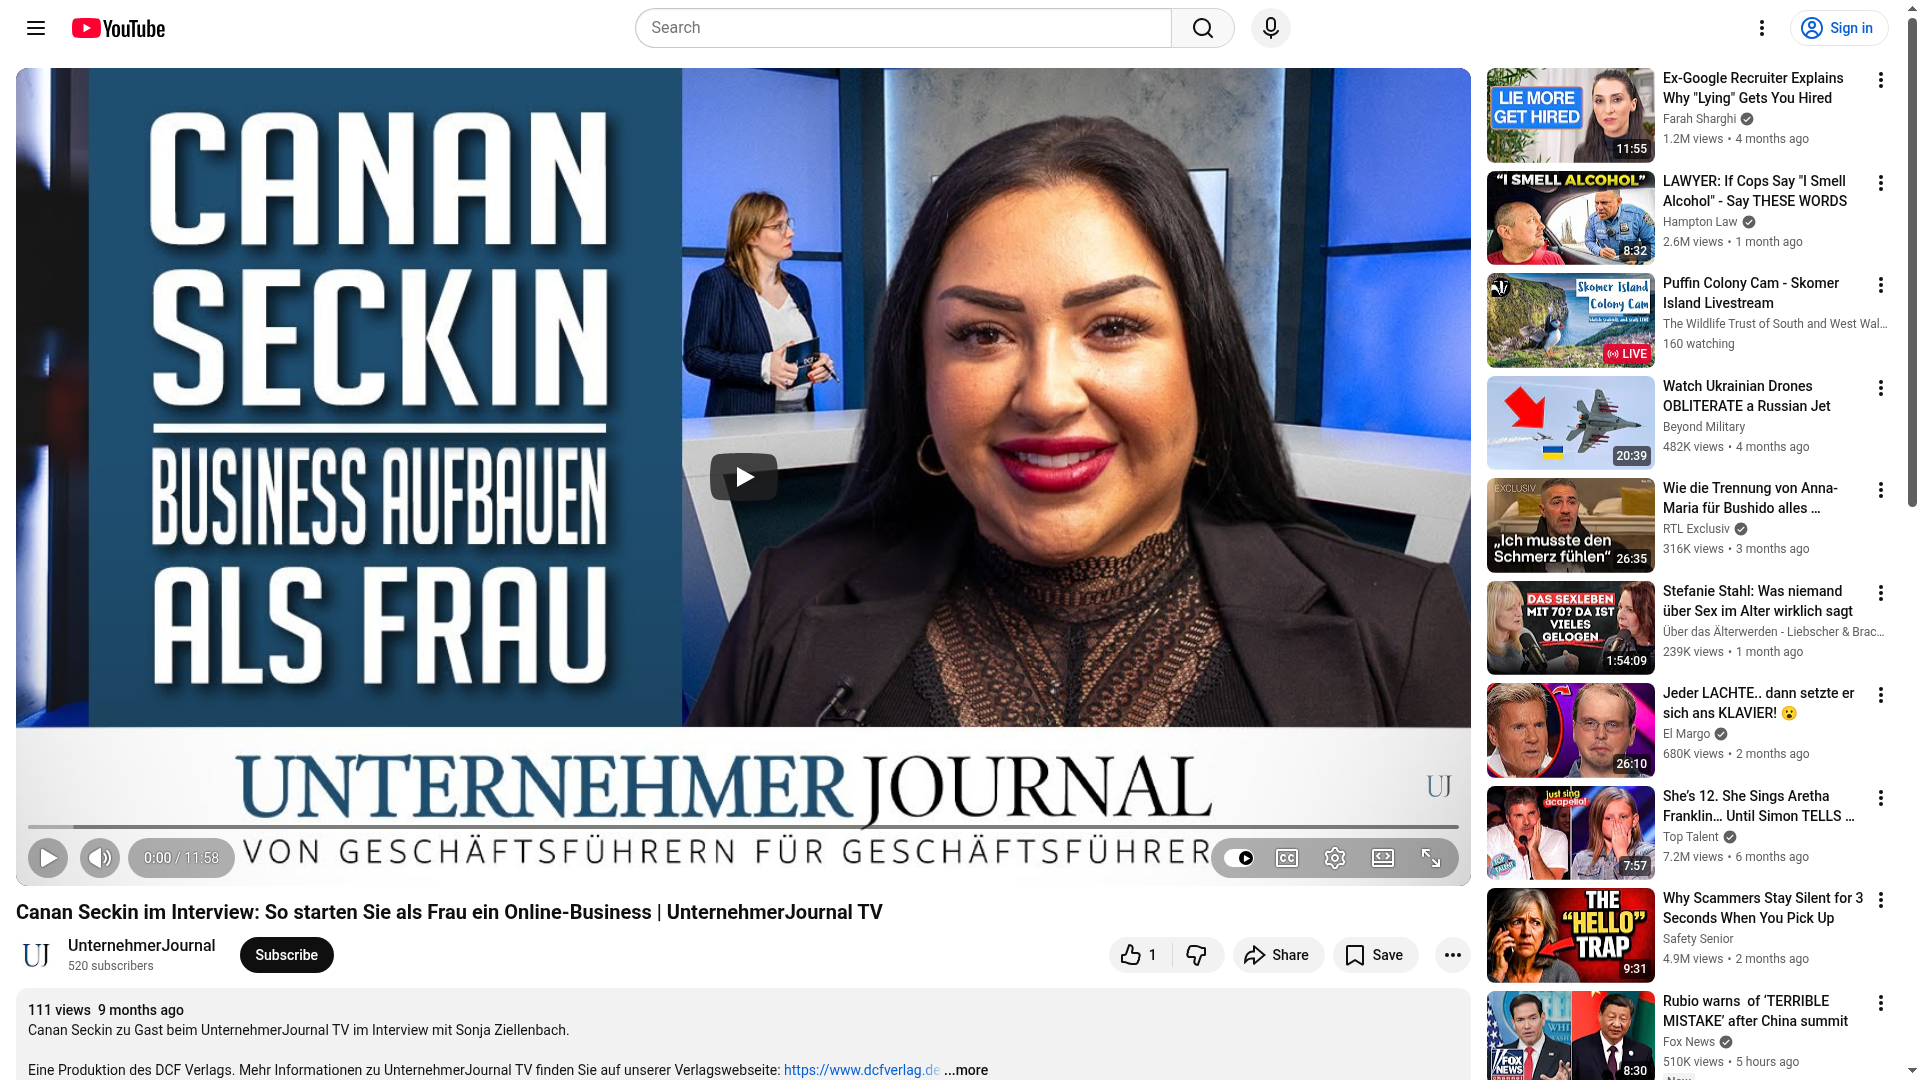Subscribe to UnternehmerJournal

(x=286, y=955)
